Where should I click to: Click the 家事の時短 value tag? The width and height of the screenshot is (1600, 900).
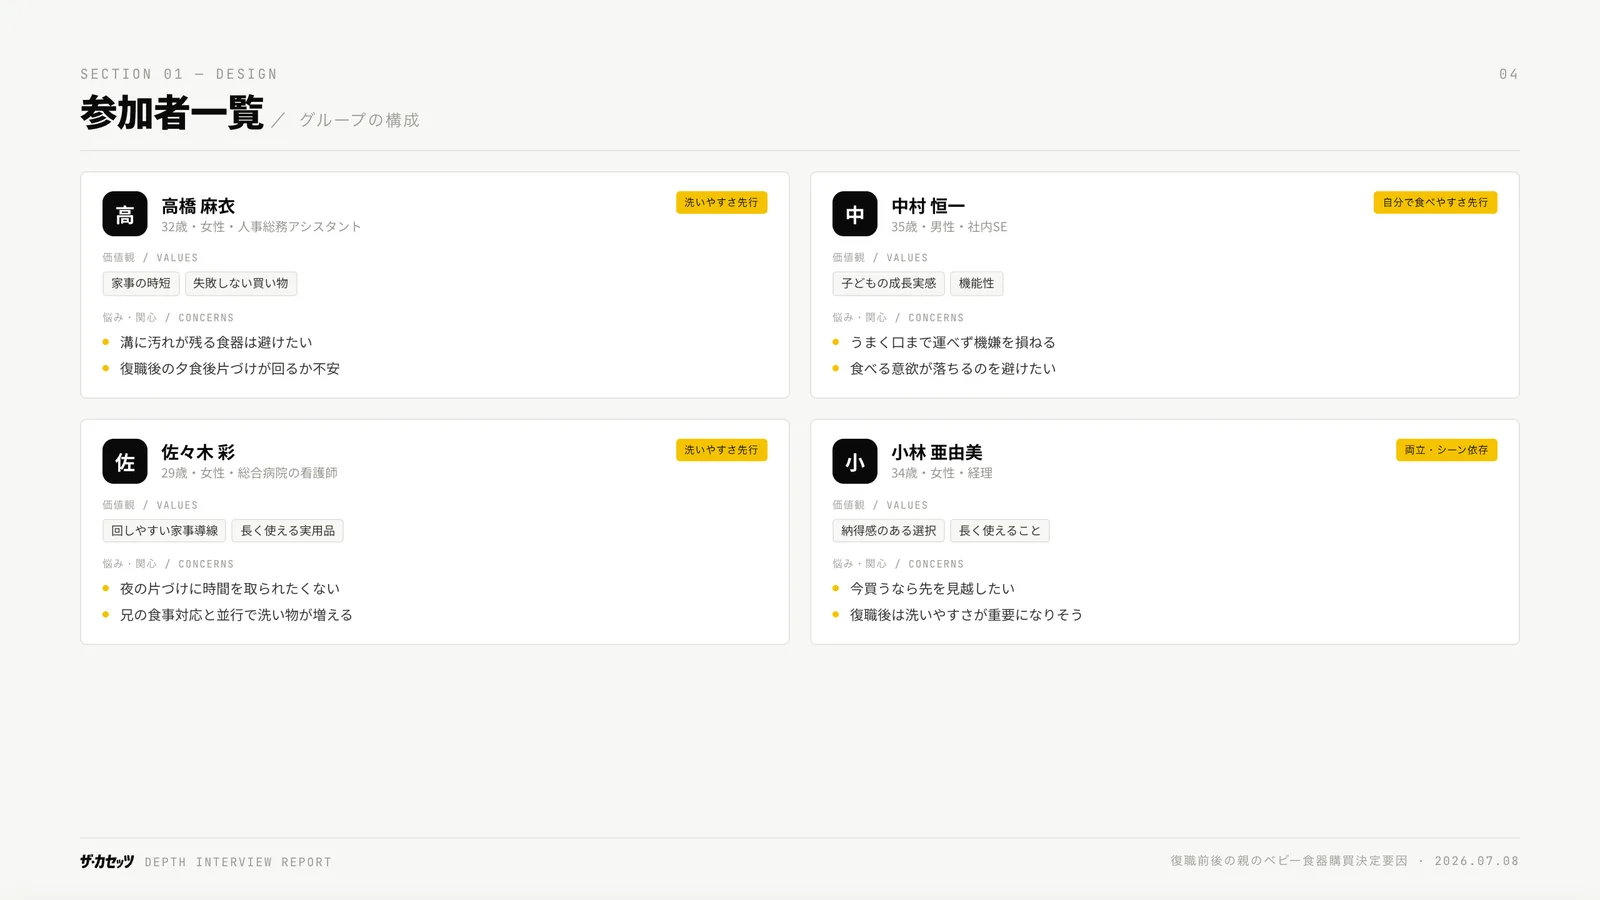coord(141,283)
